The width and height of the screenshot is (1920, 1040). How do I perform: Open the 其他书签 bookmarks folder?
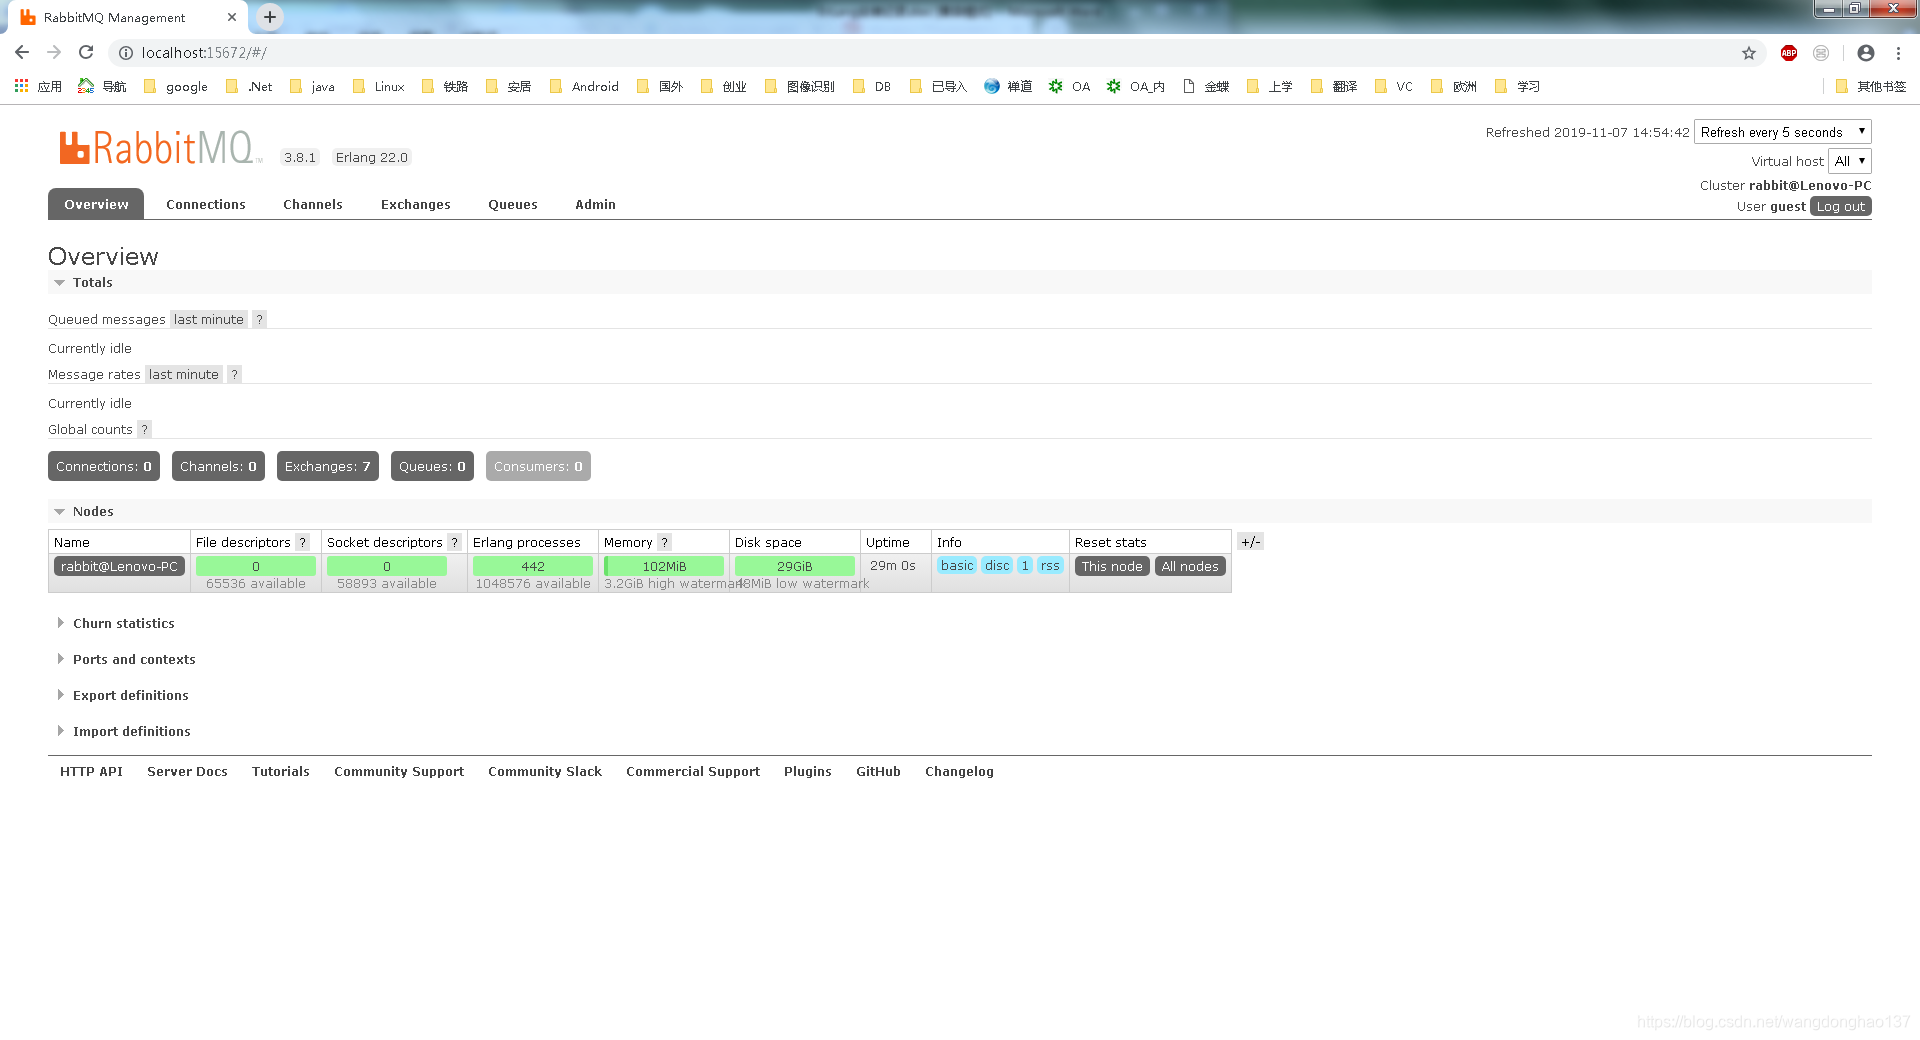[1871, 86]
